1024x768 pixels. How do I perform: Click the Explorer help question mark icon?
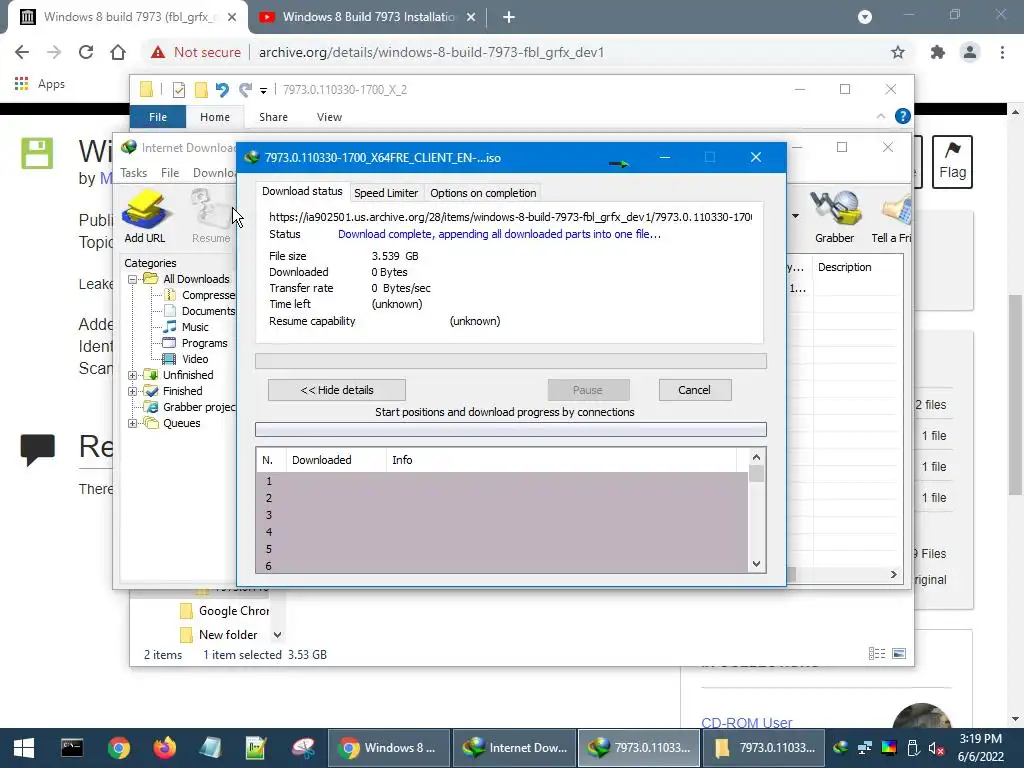[x=903, y=116]
